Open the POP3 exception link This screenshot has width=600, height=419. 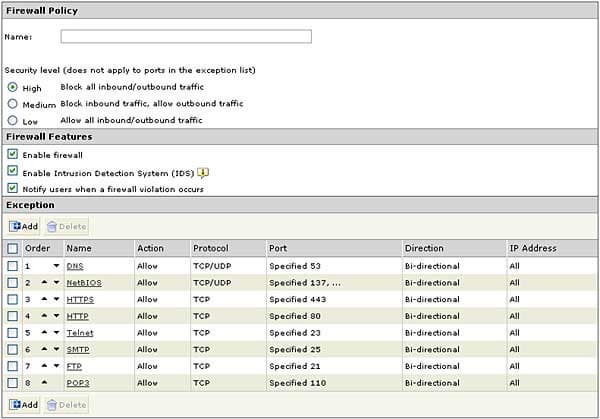pyautogui.click(x=77, y=382)
